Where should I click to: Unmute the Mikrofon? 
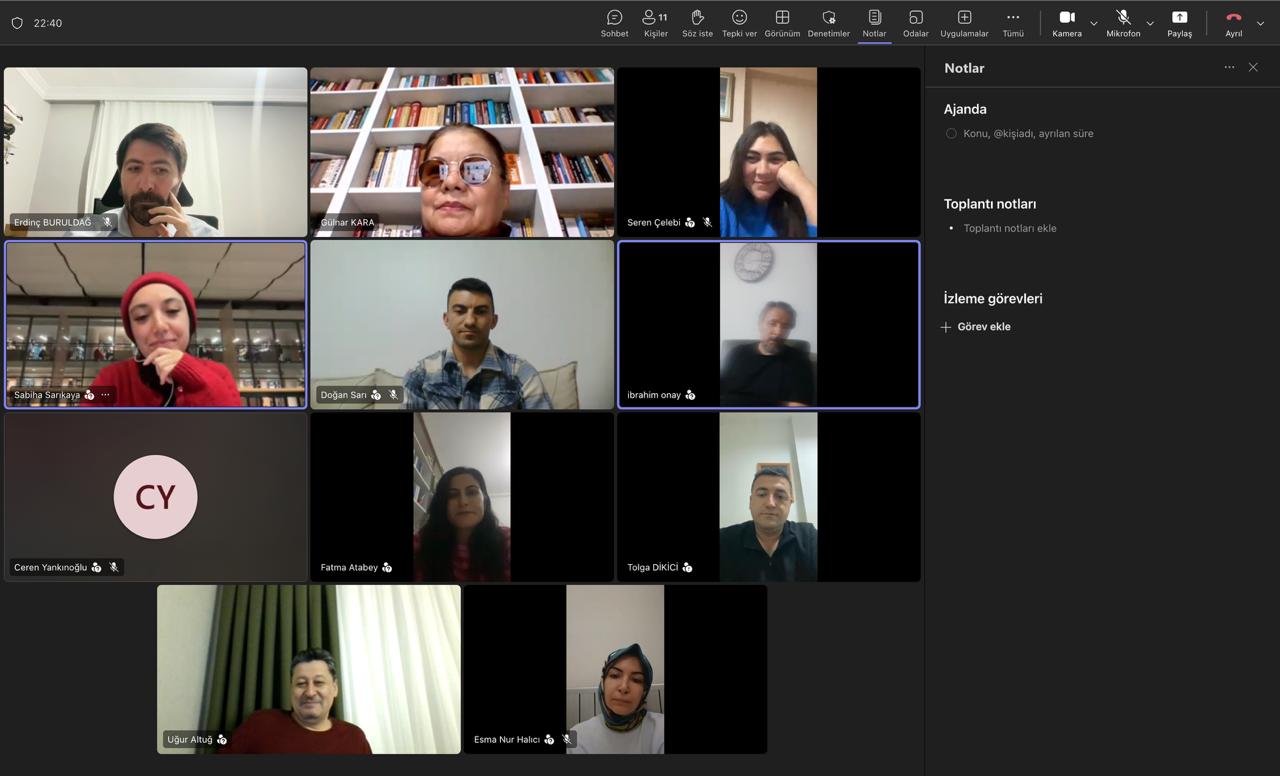click(1123, 23)
